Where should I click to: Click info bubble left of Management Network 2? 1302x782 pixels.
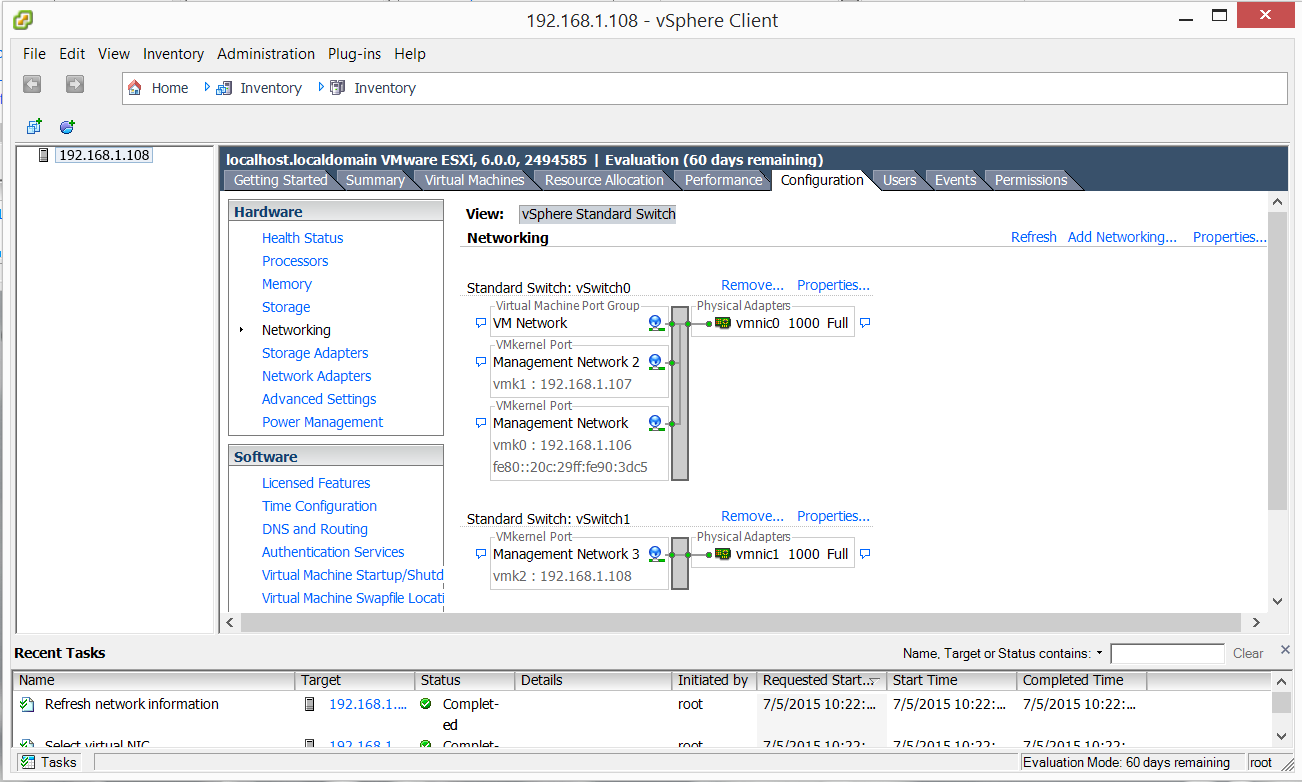(481, 362)
